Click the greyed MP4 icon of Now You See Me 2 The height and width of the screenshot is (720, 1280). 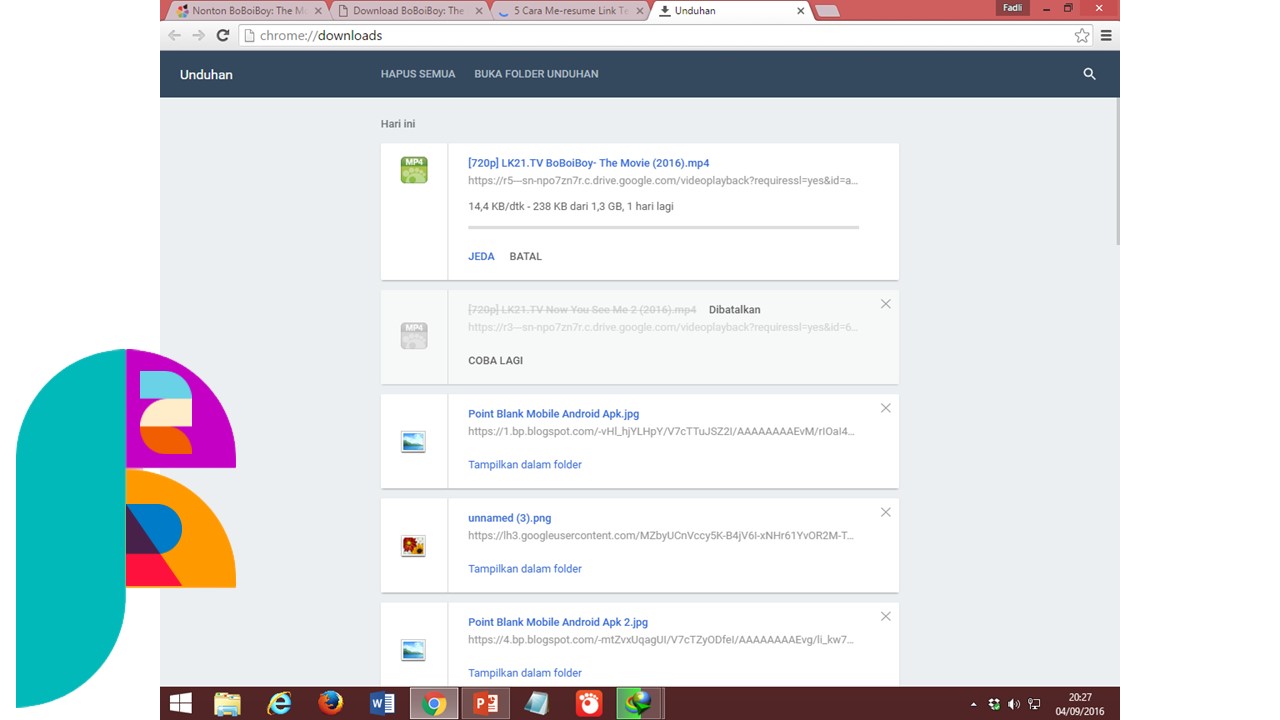point(414,335)
